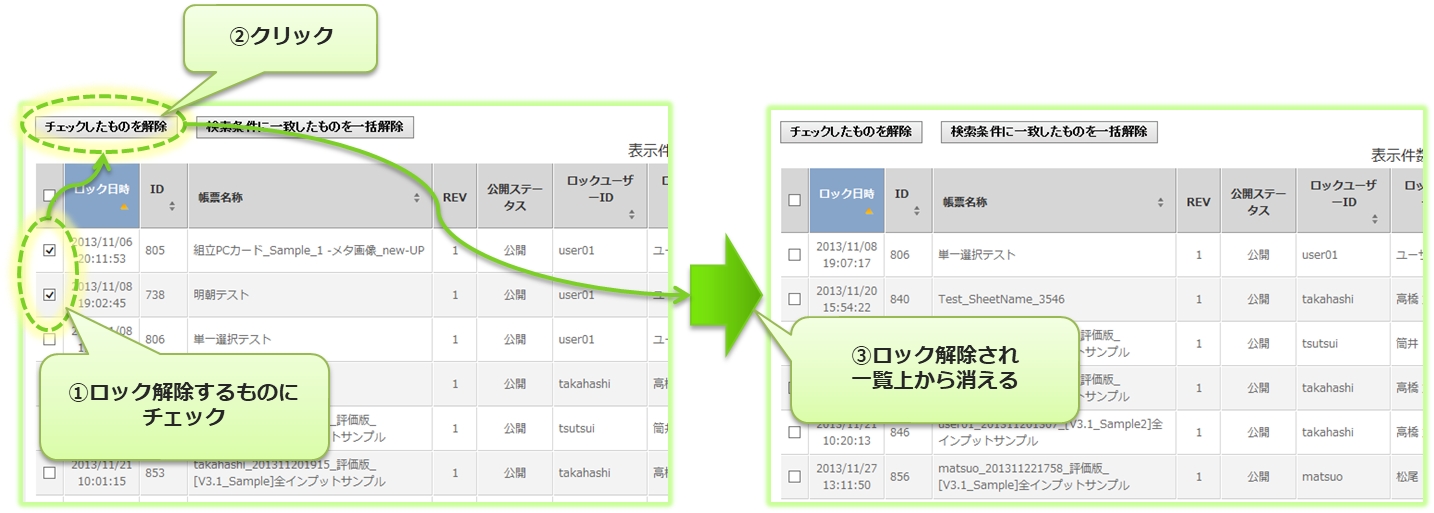Viewport: 1434px width, 513px height.
Task: Click the 帳票名称 sort icon in left table
Action: [x=416, y=198]
